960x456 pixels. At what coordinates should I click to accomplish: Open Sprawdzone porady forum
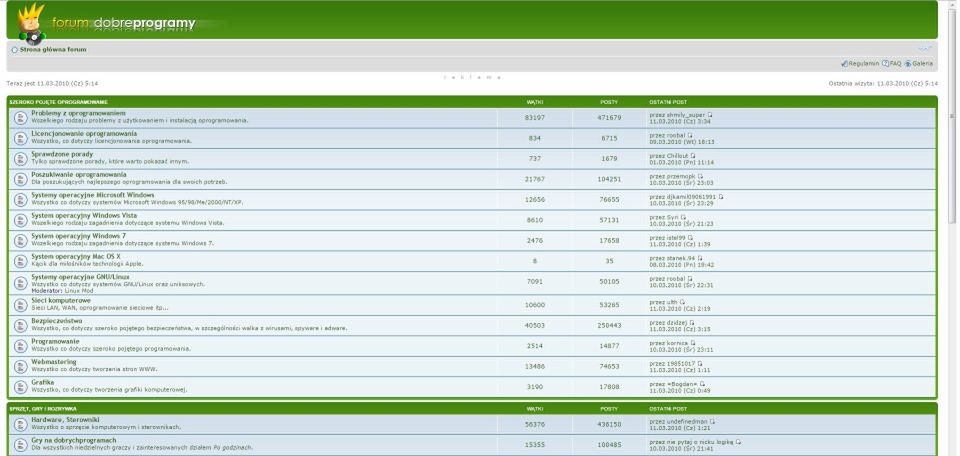click(62, 154)
